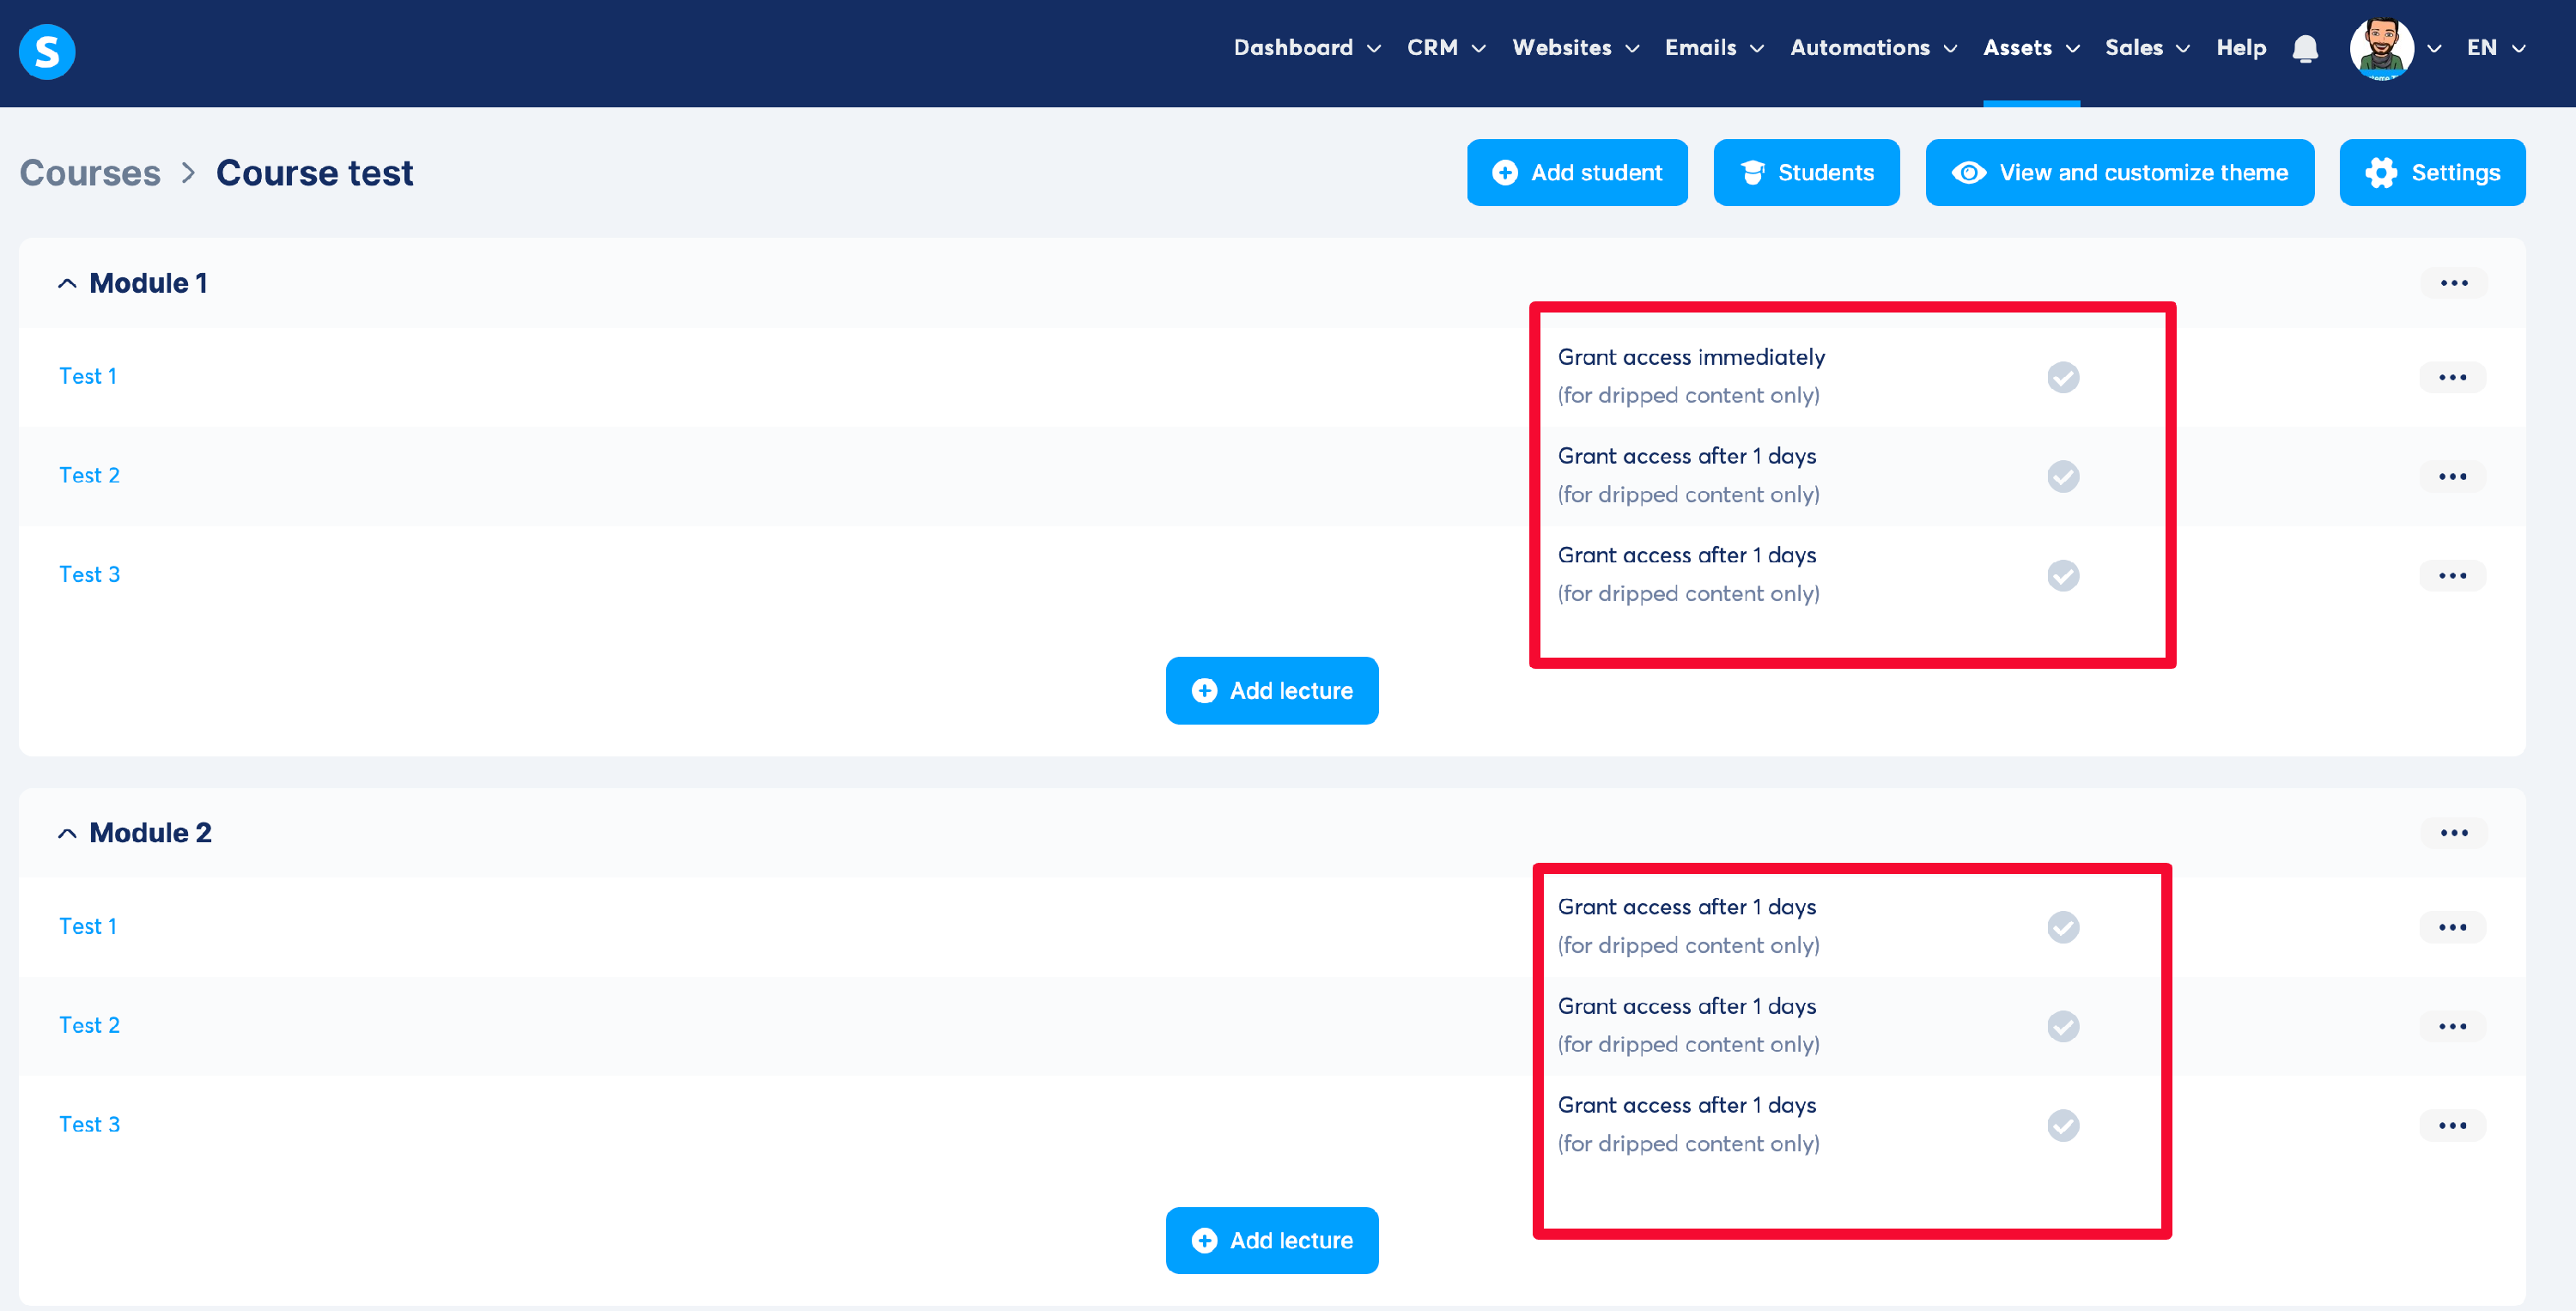Screen dimensions: 2576x1311
Task: Open the notifications bell
Action: (2305, 48)
